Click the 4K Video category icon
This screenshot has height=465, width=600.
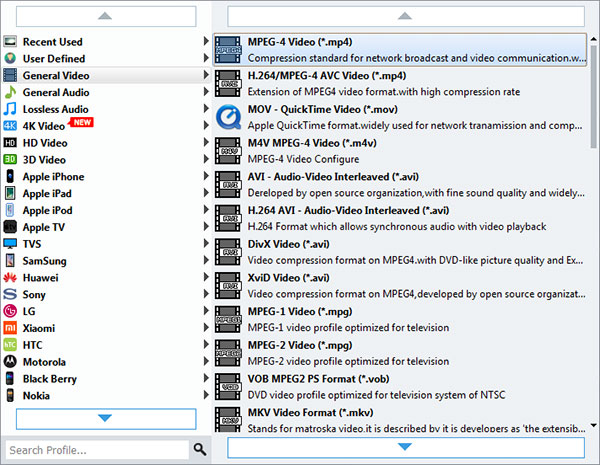coord(10,126)
